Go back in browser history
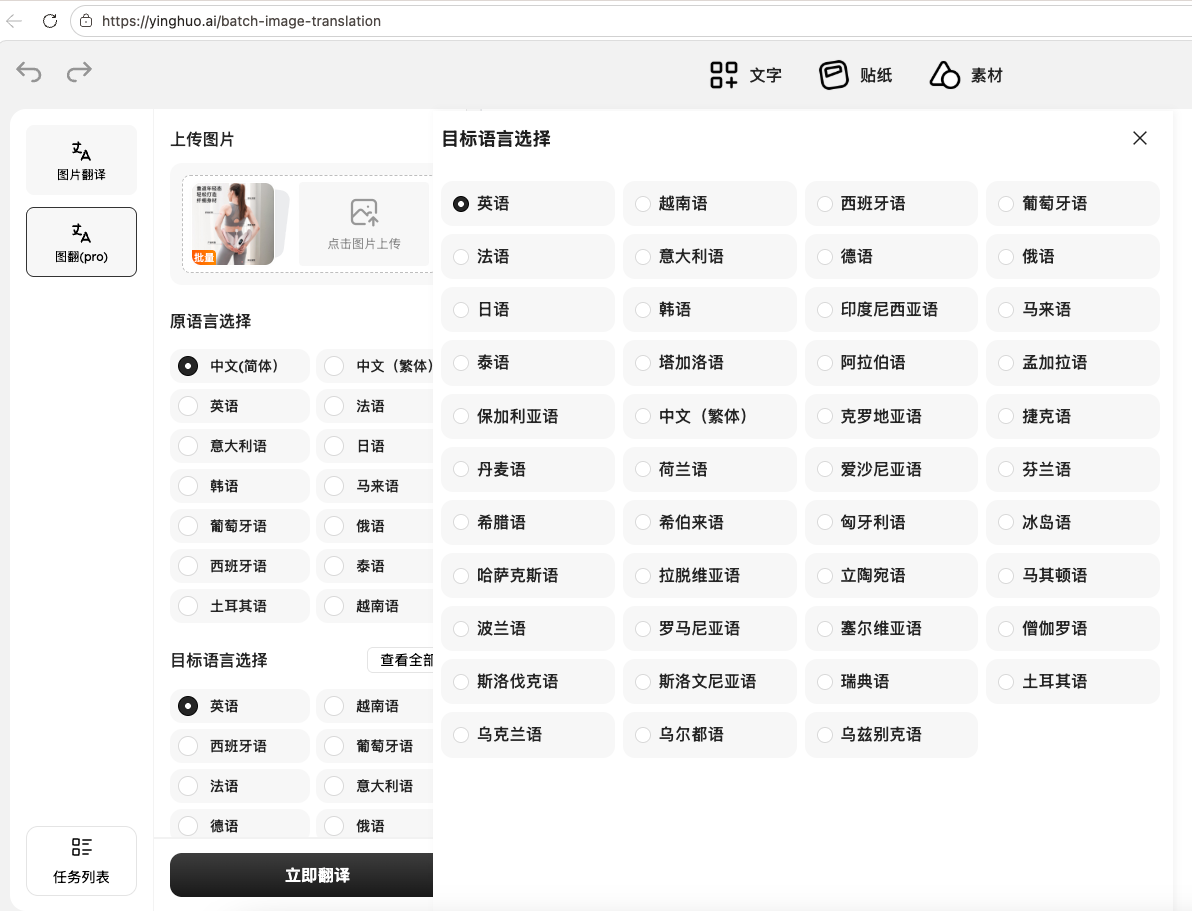 click(x=14, y=21)
